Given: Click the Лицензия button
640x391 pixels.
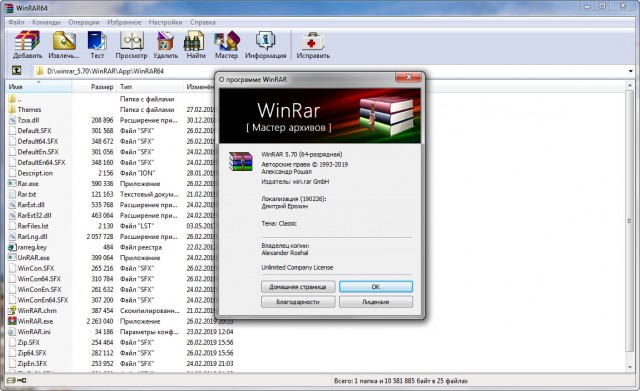Looking at the screenshot, I should click(376, 302).
